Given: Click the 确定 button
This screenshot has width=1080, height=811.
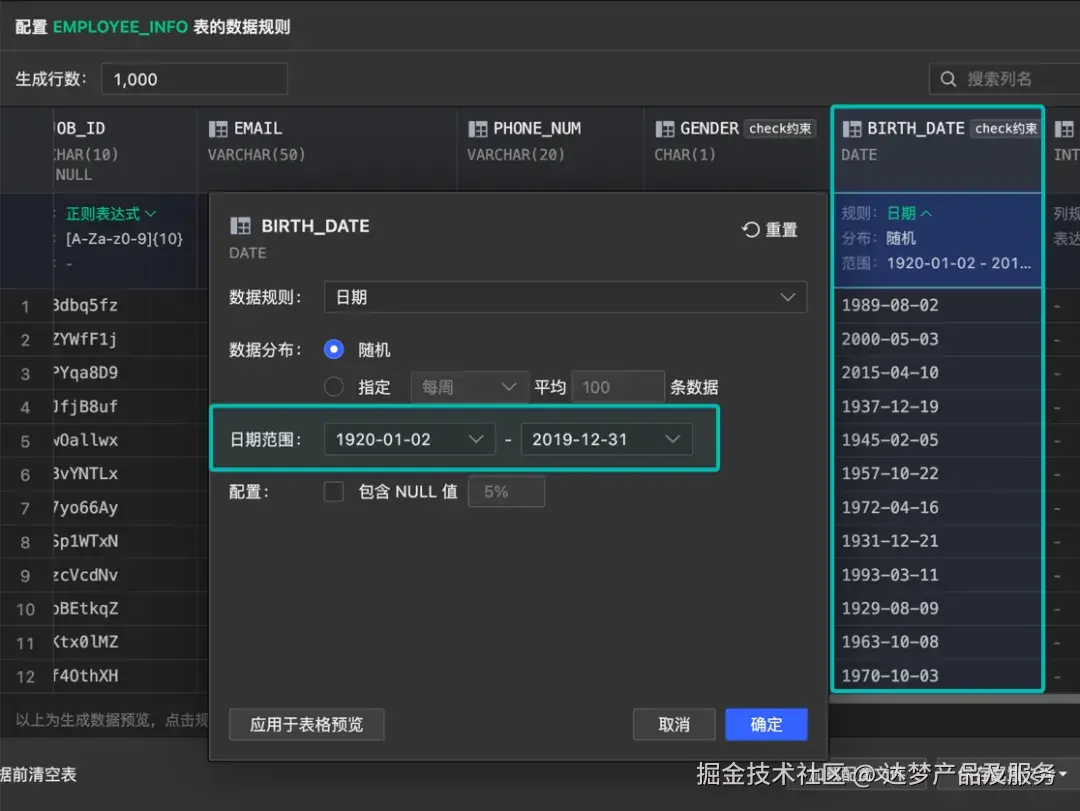Looking at the screenshot, I should [x=766, y=724].
